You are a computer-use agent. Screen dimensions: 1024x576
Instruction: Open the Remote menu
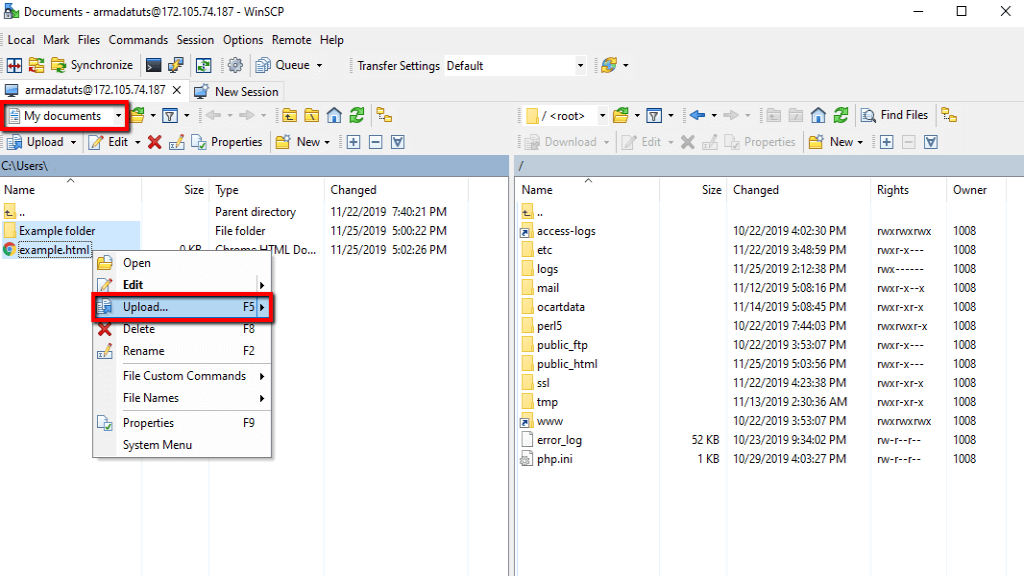click(291, 40)
